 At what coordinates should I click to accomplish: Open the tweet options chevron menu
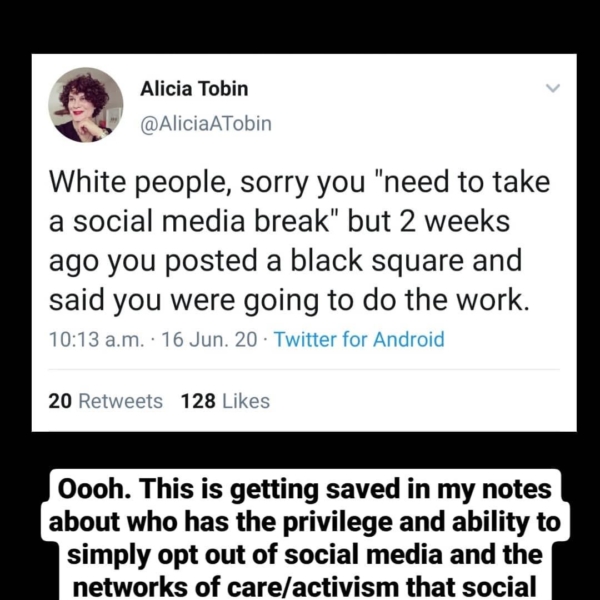pos(549,90)
